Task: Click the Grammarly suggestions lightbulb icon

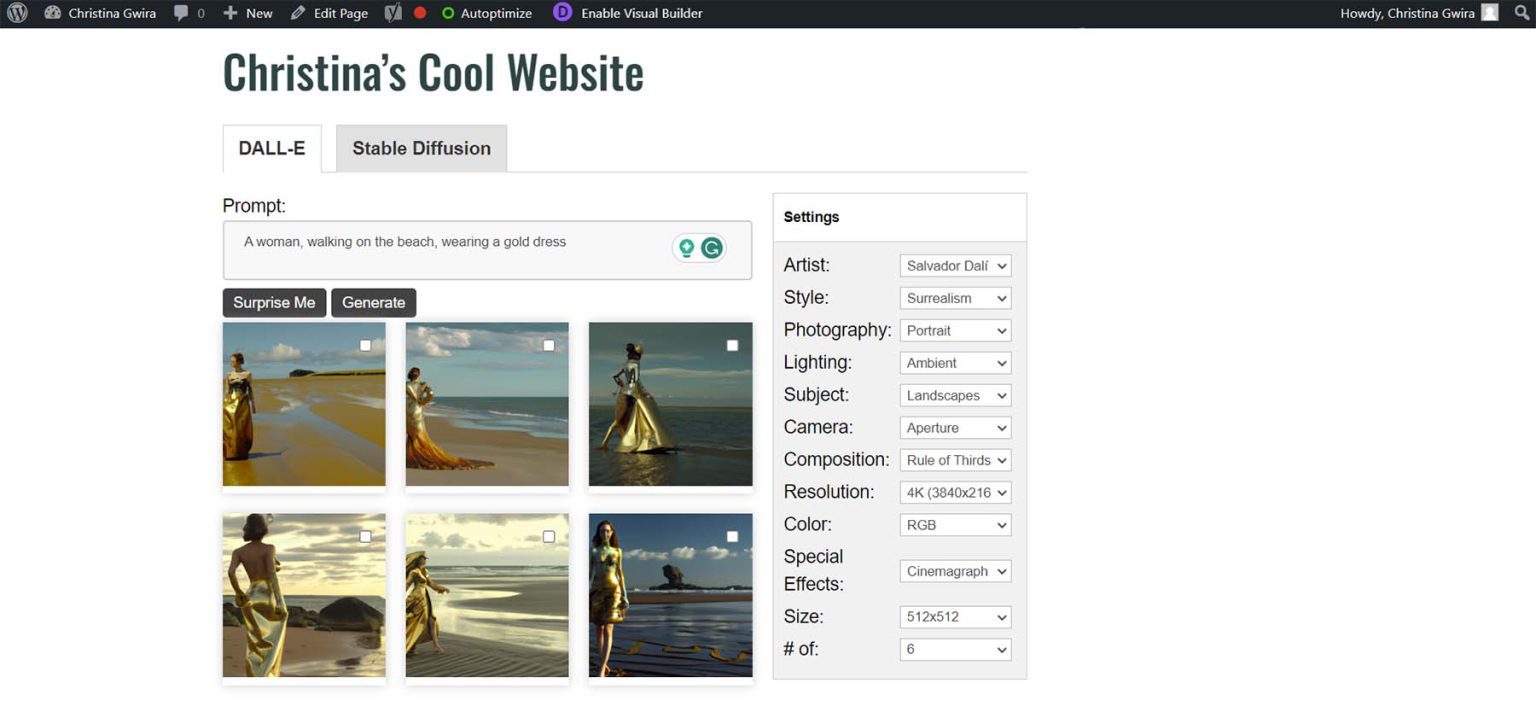Action: pyautogui.click(x=687, y=248)
